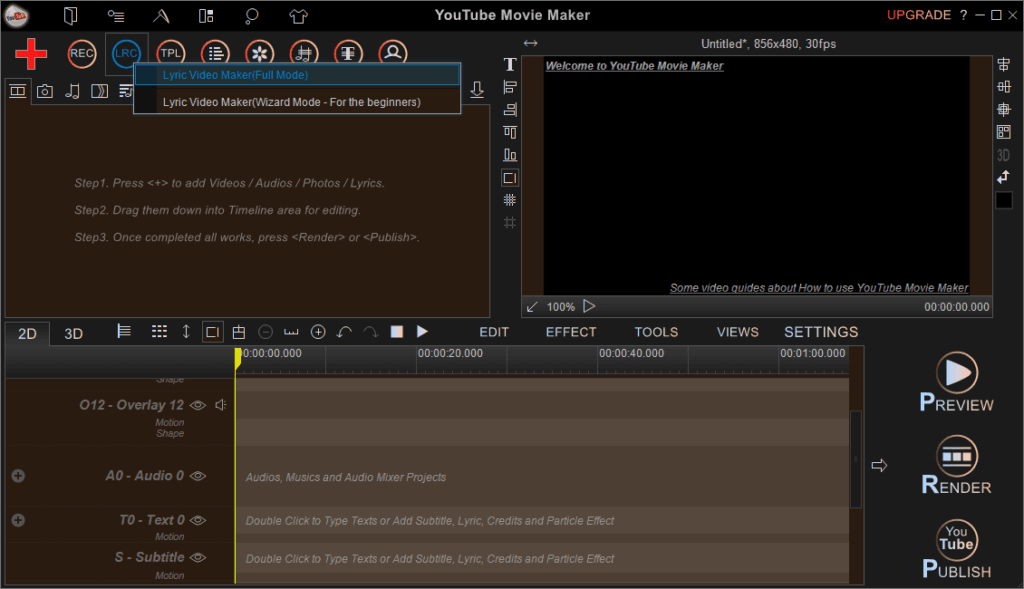Click the YouTube PUBLISH button

(957, 549)
